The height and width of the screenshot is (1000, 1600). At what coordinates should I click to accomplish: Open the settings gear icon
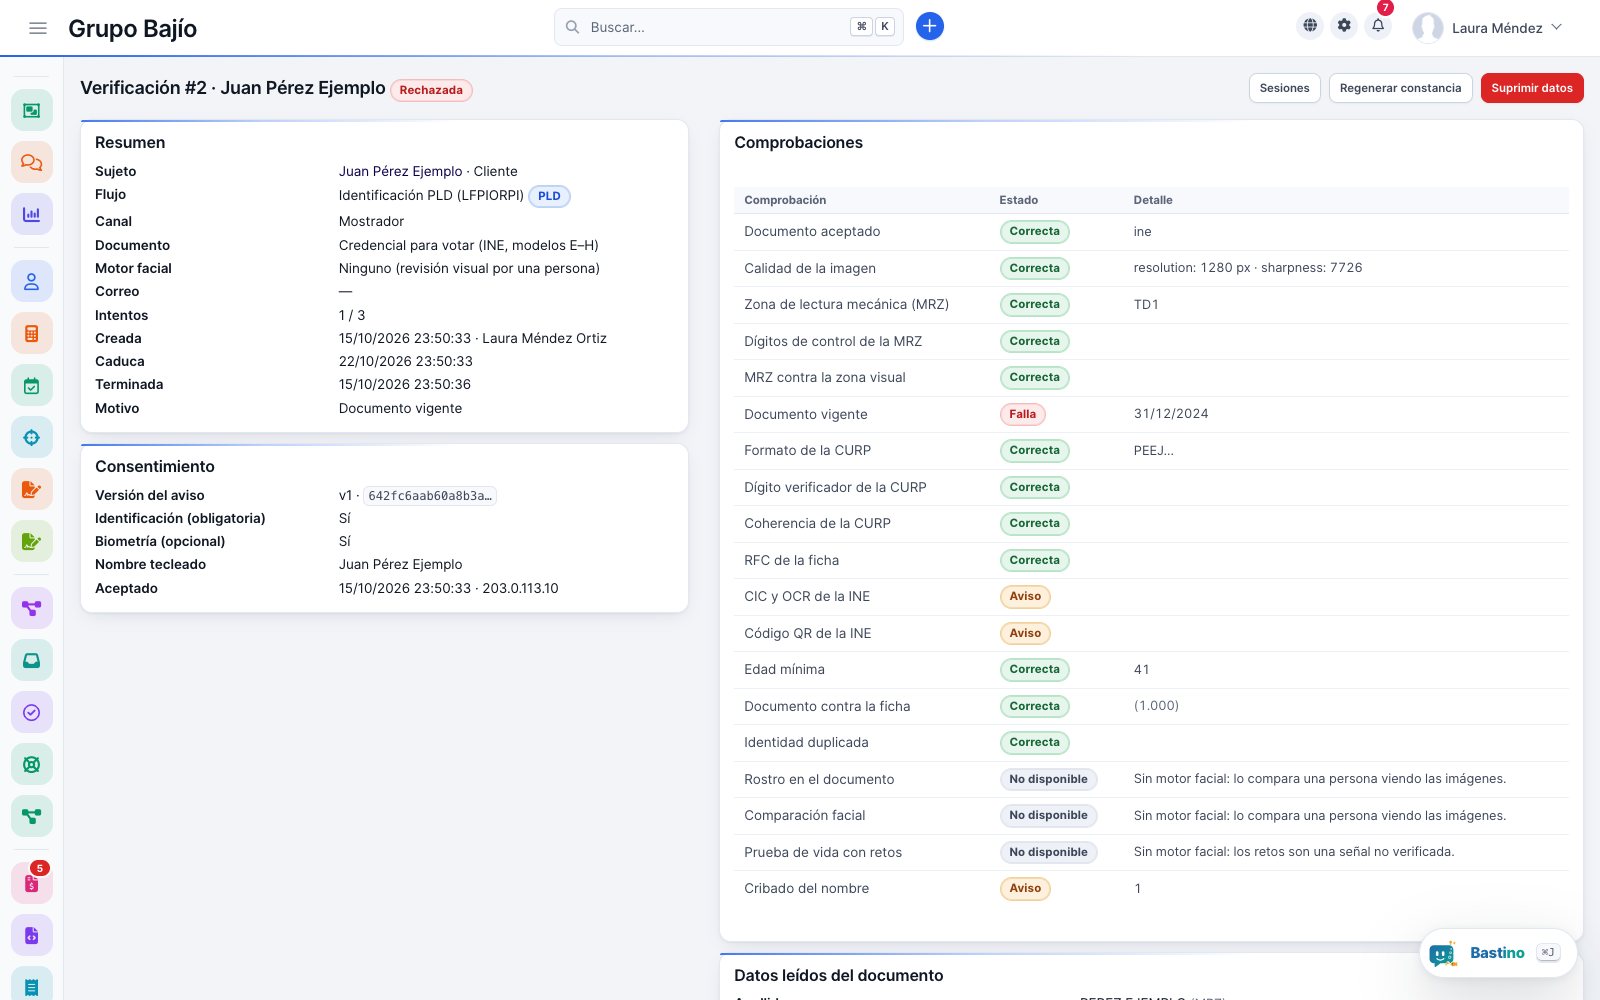[x=1344, y=26]
